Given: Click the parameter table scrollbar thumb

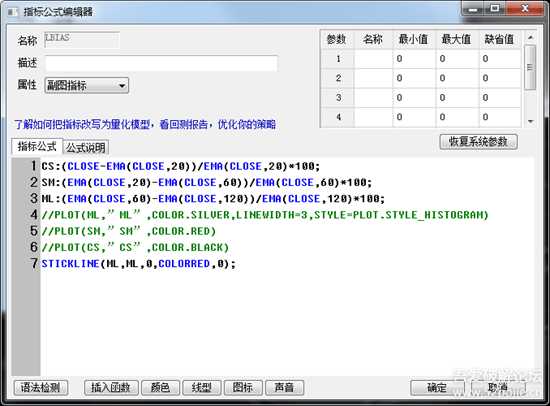Looking at the screenshot, I should 530,67.
